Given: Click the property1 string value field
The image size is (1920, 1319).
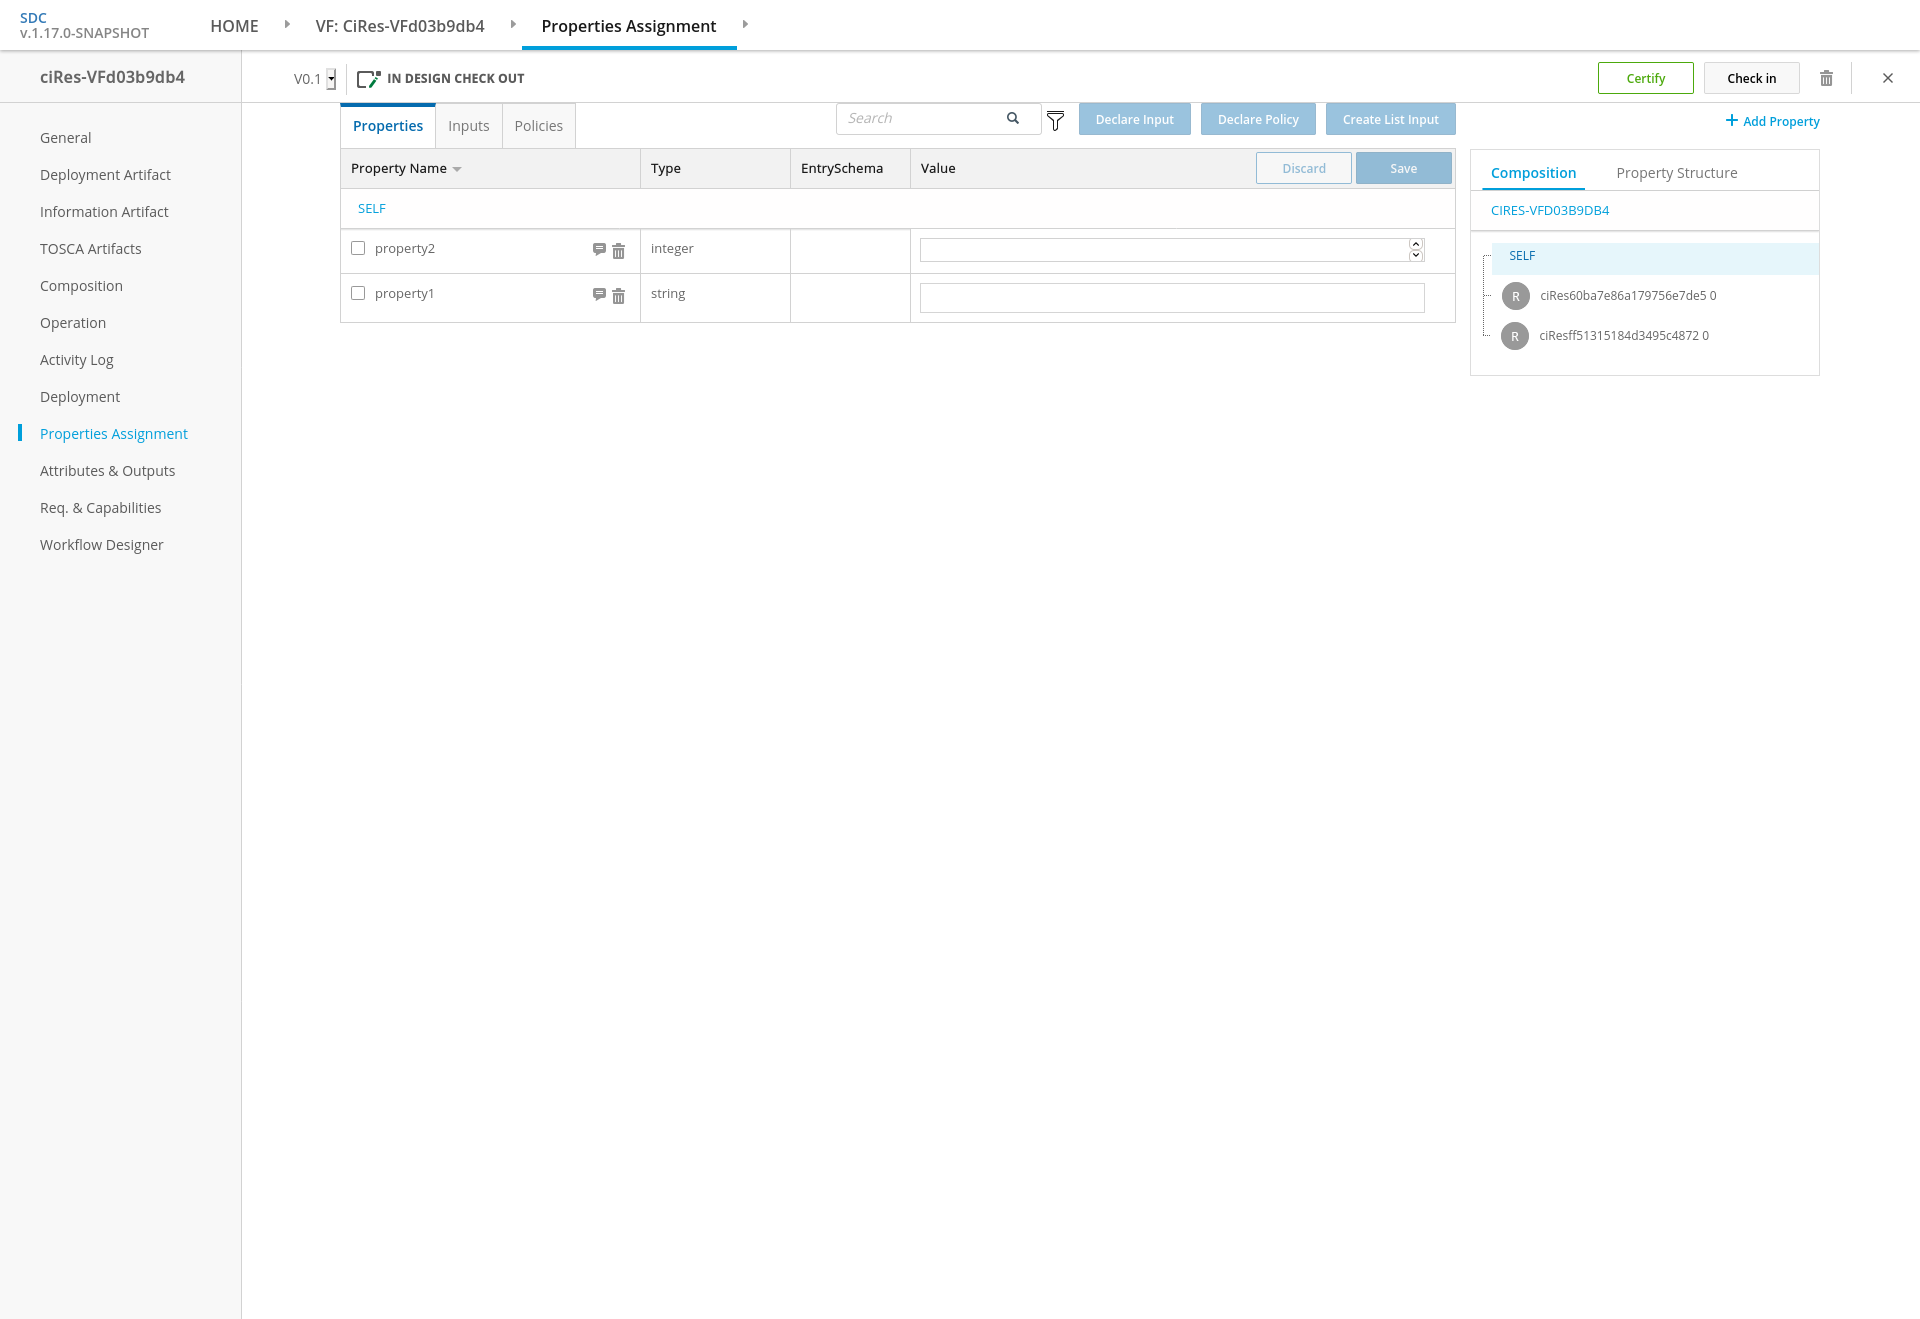Looking at the screenshot, I should [x=1172, y=298].
